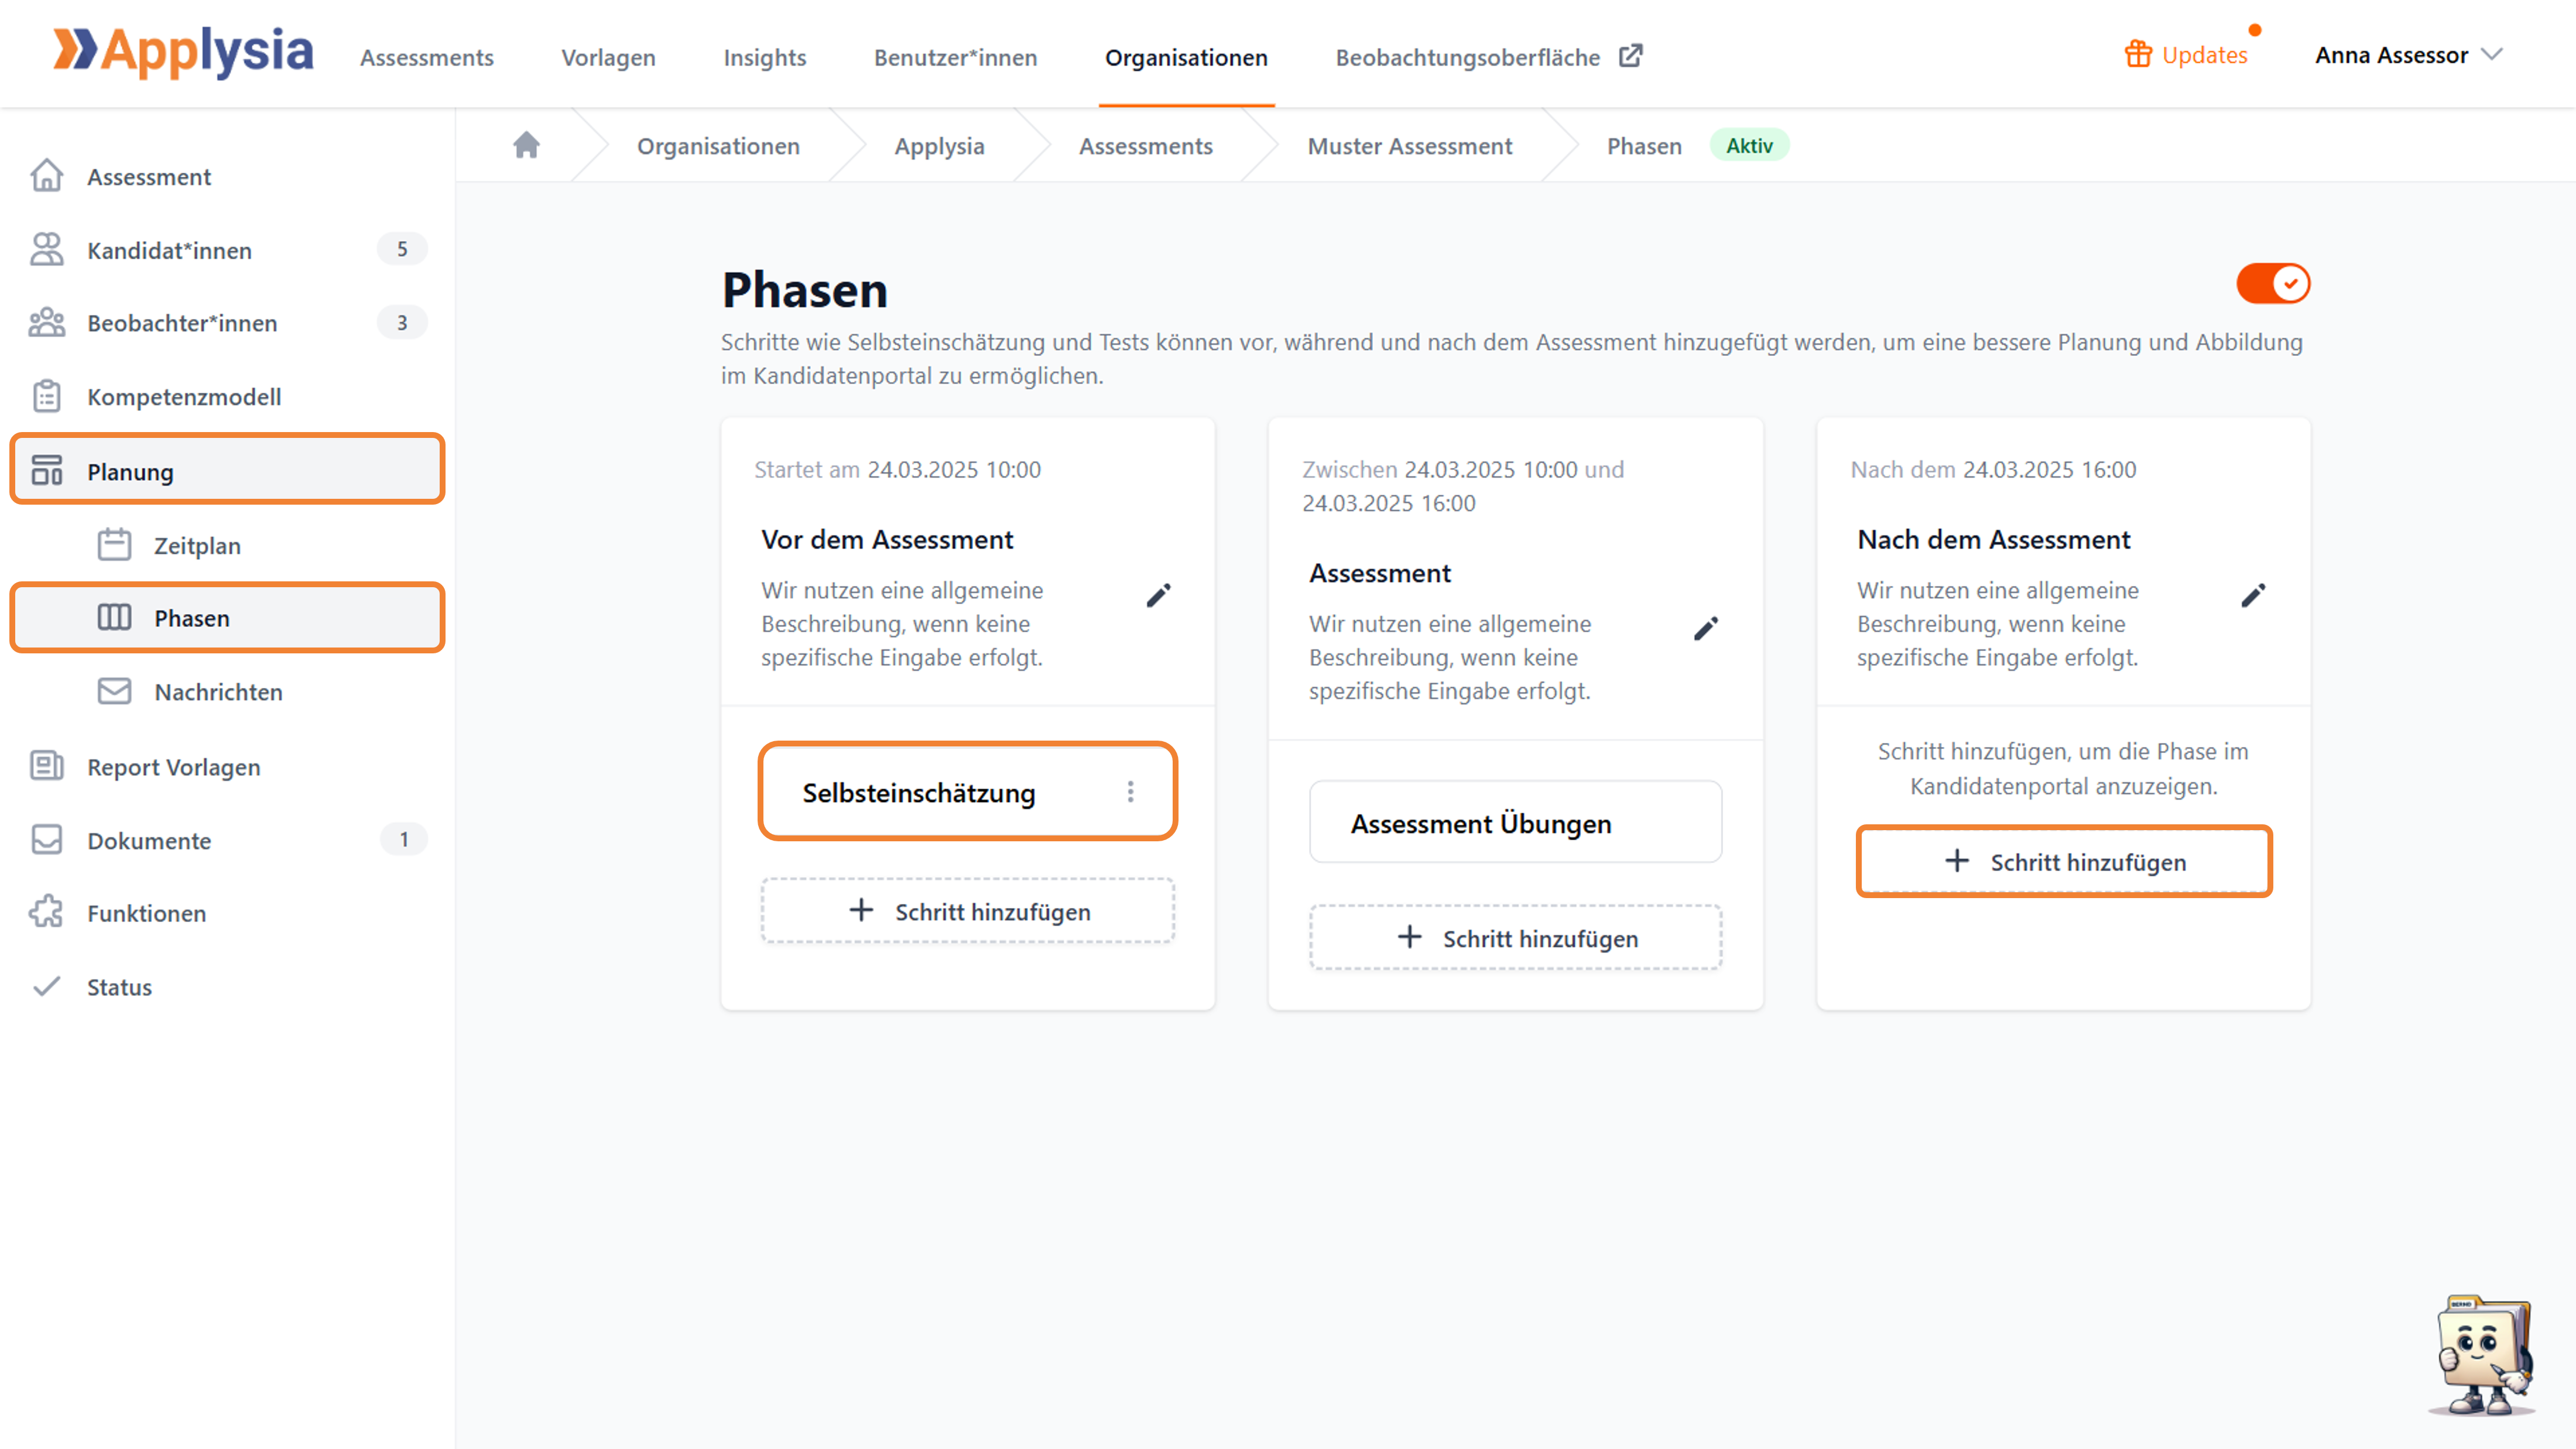This screenshot has width=2576, height=1449.
Task: Click the Dokumente inbox icon
Action: coord(47,840)
